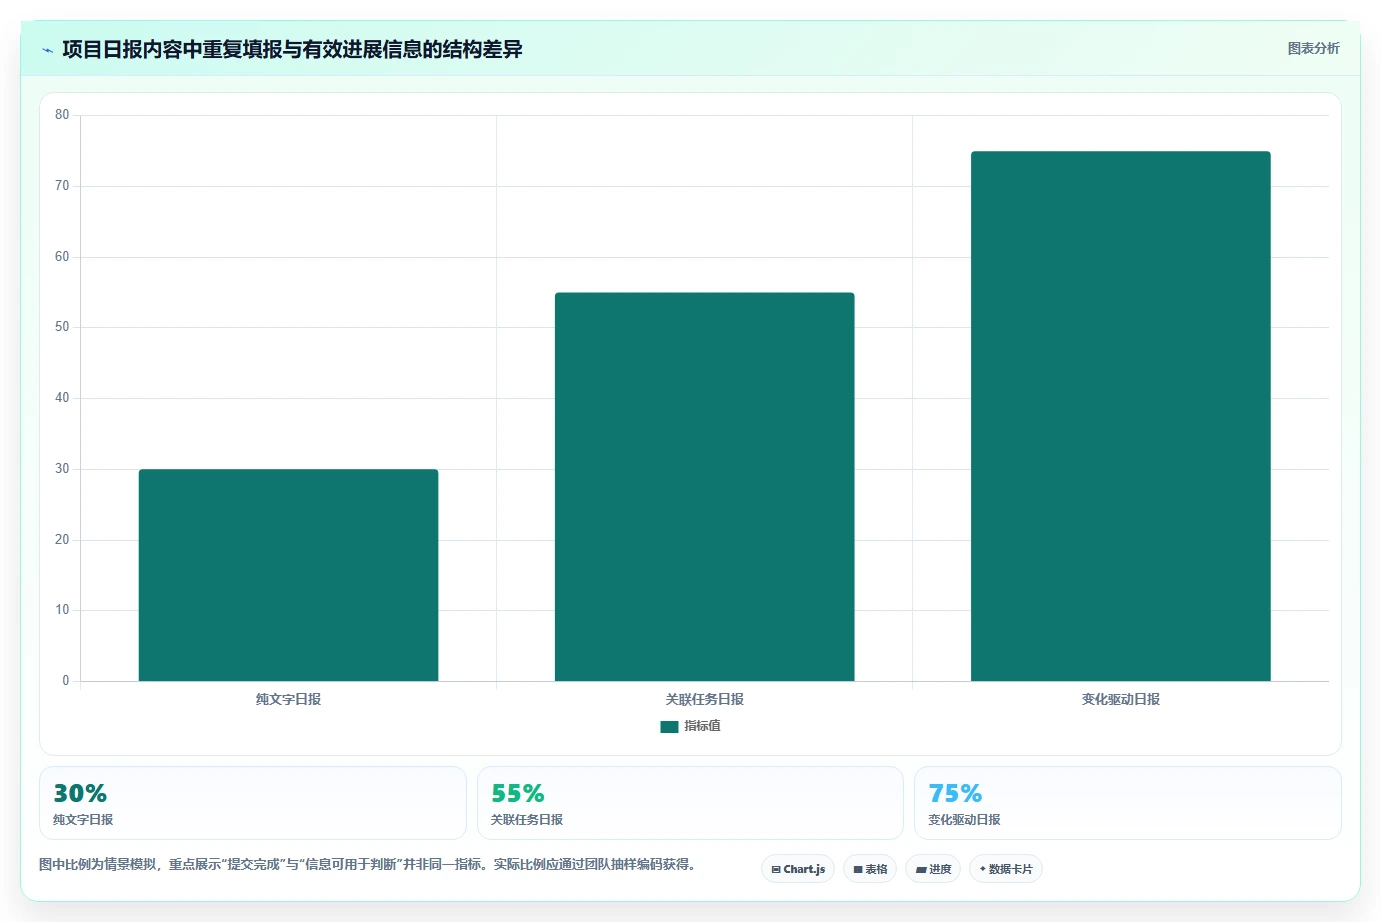Click the y-axis value 50
1381x922 pixels.
(x=62, y=327)
